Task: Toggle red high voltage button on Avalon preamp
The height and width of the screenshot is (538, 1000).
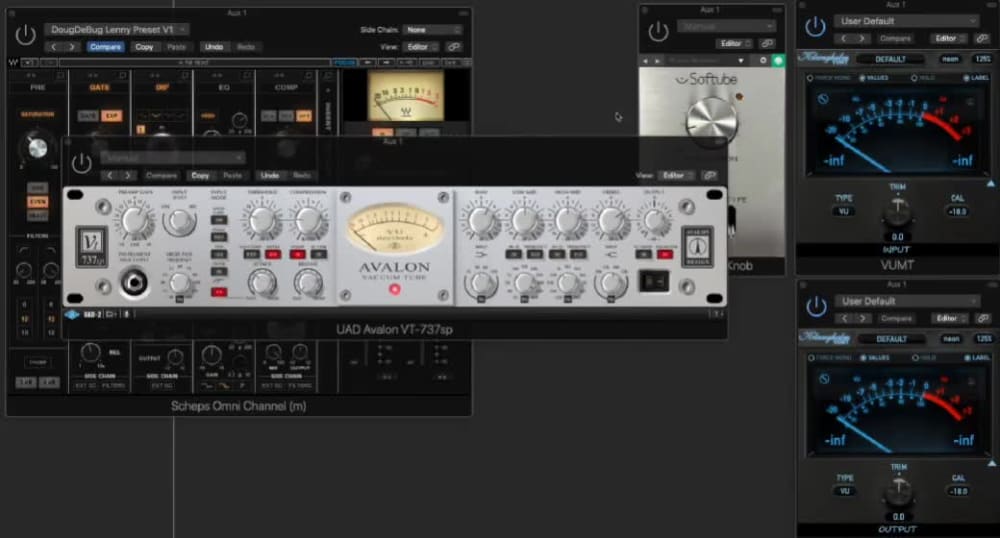Action: [219, 292]
